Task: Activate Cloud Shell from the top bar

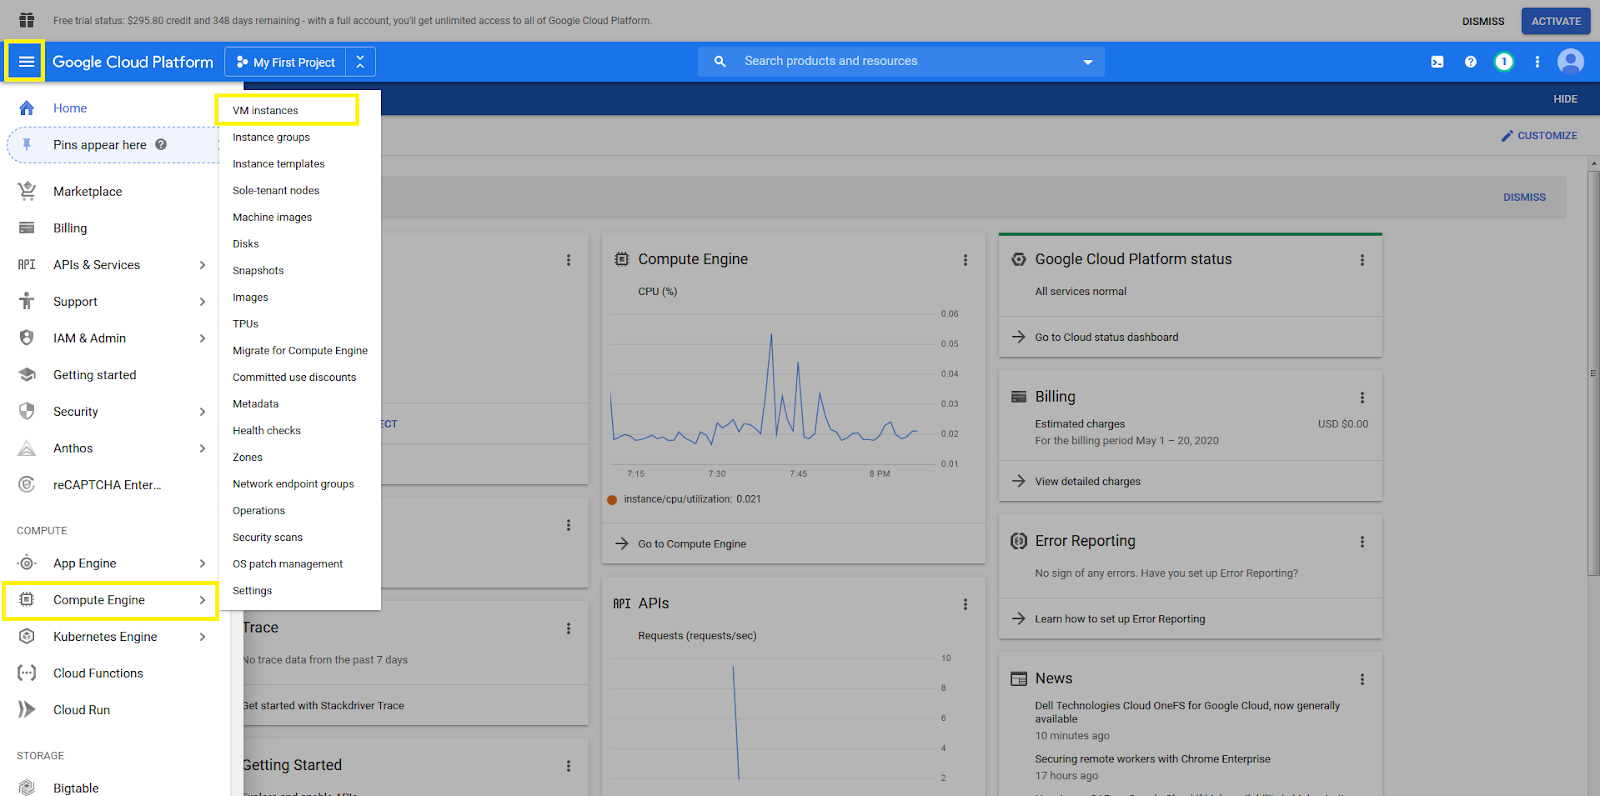Action: [x=1437, y=62]
